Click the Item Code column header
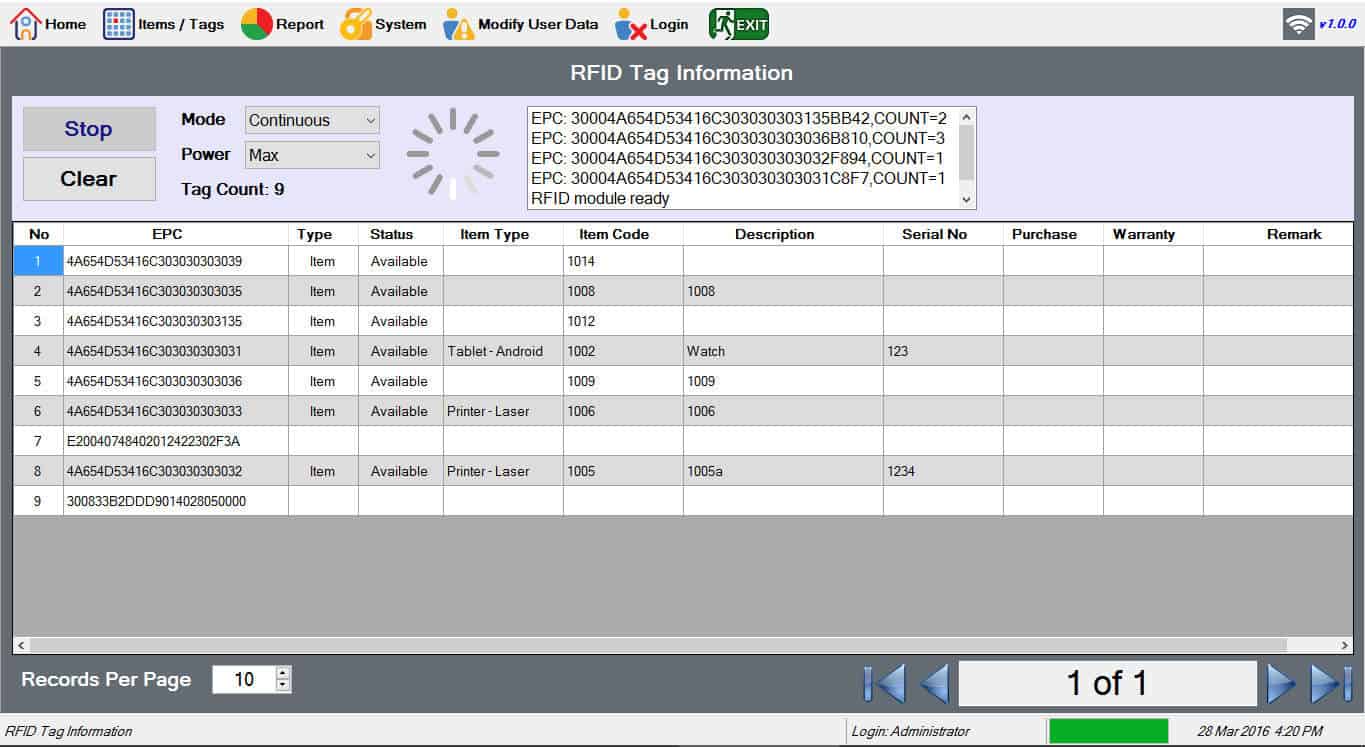This screenshot has width=1365, height=747. (x=614, y=234)
